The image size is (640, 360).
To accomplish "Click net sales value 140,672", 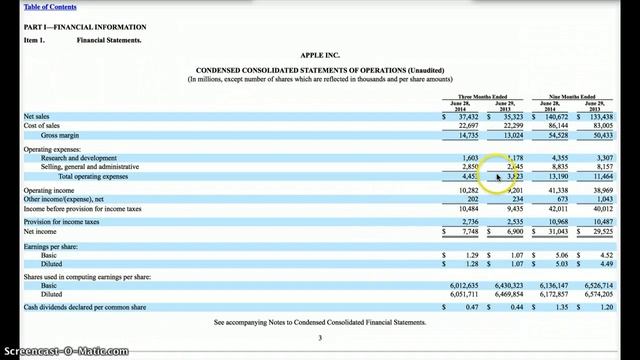I will click(557, 117).
